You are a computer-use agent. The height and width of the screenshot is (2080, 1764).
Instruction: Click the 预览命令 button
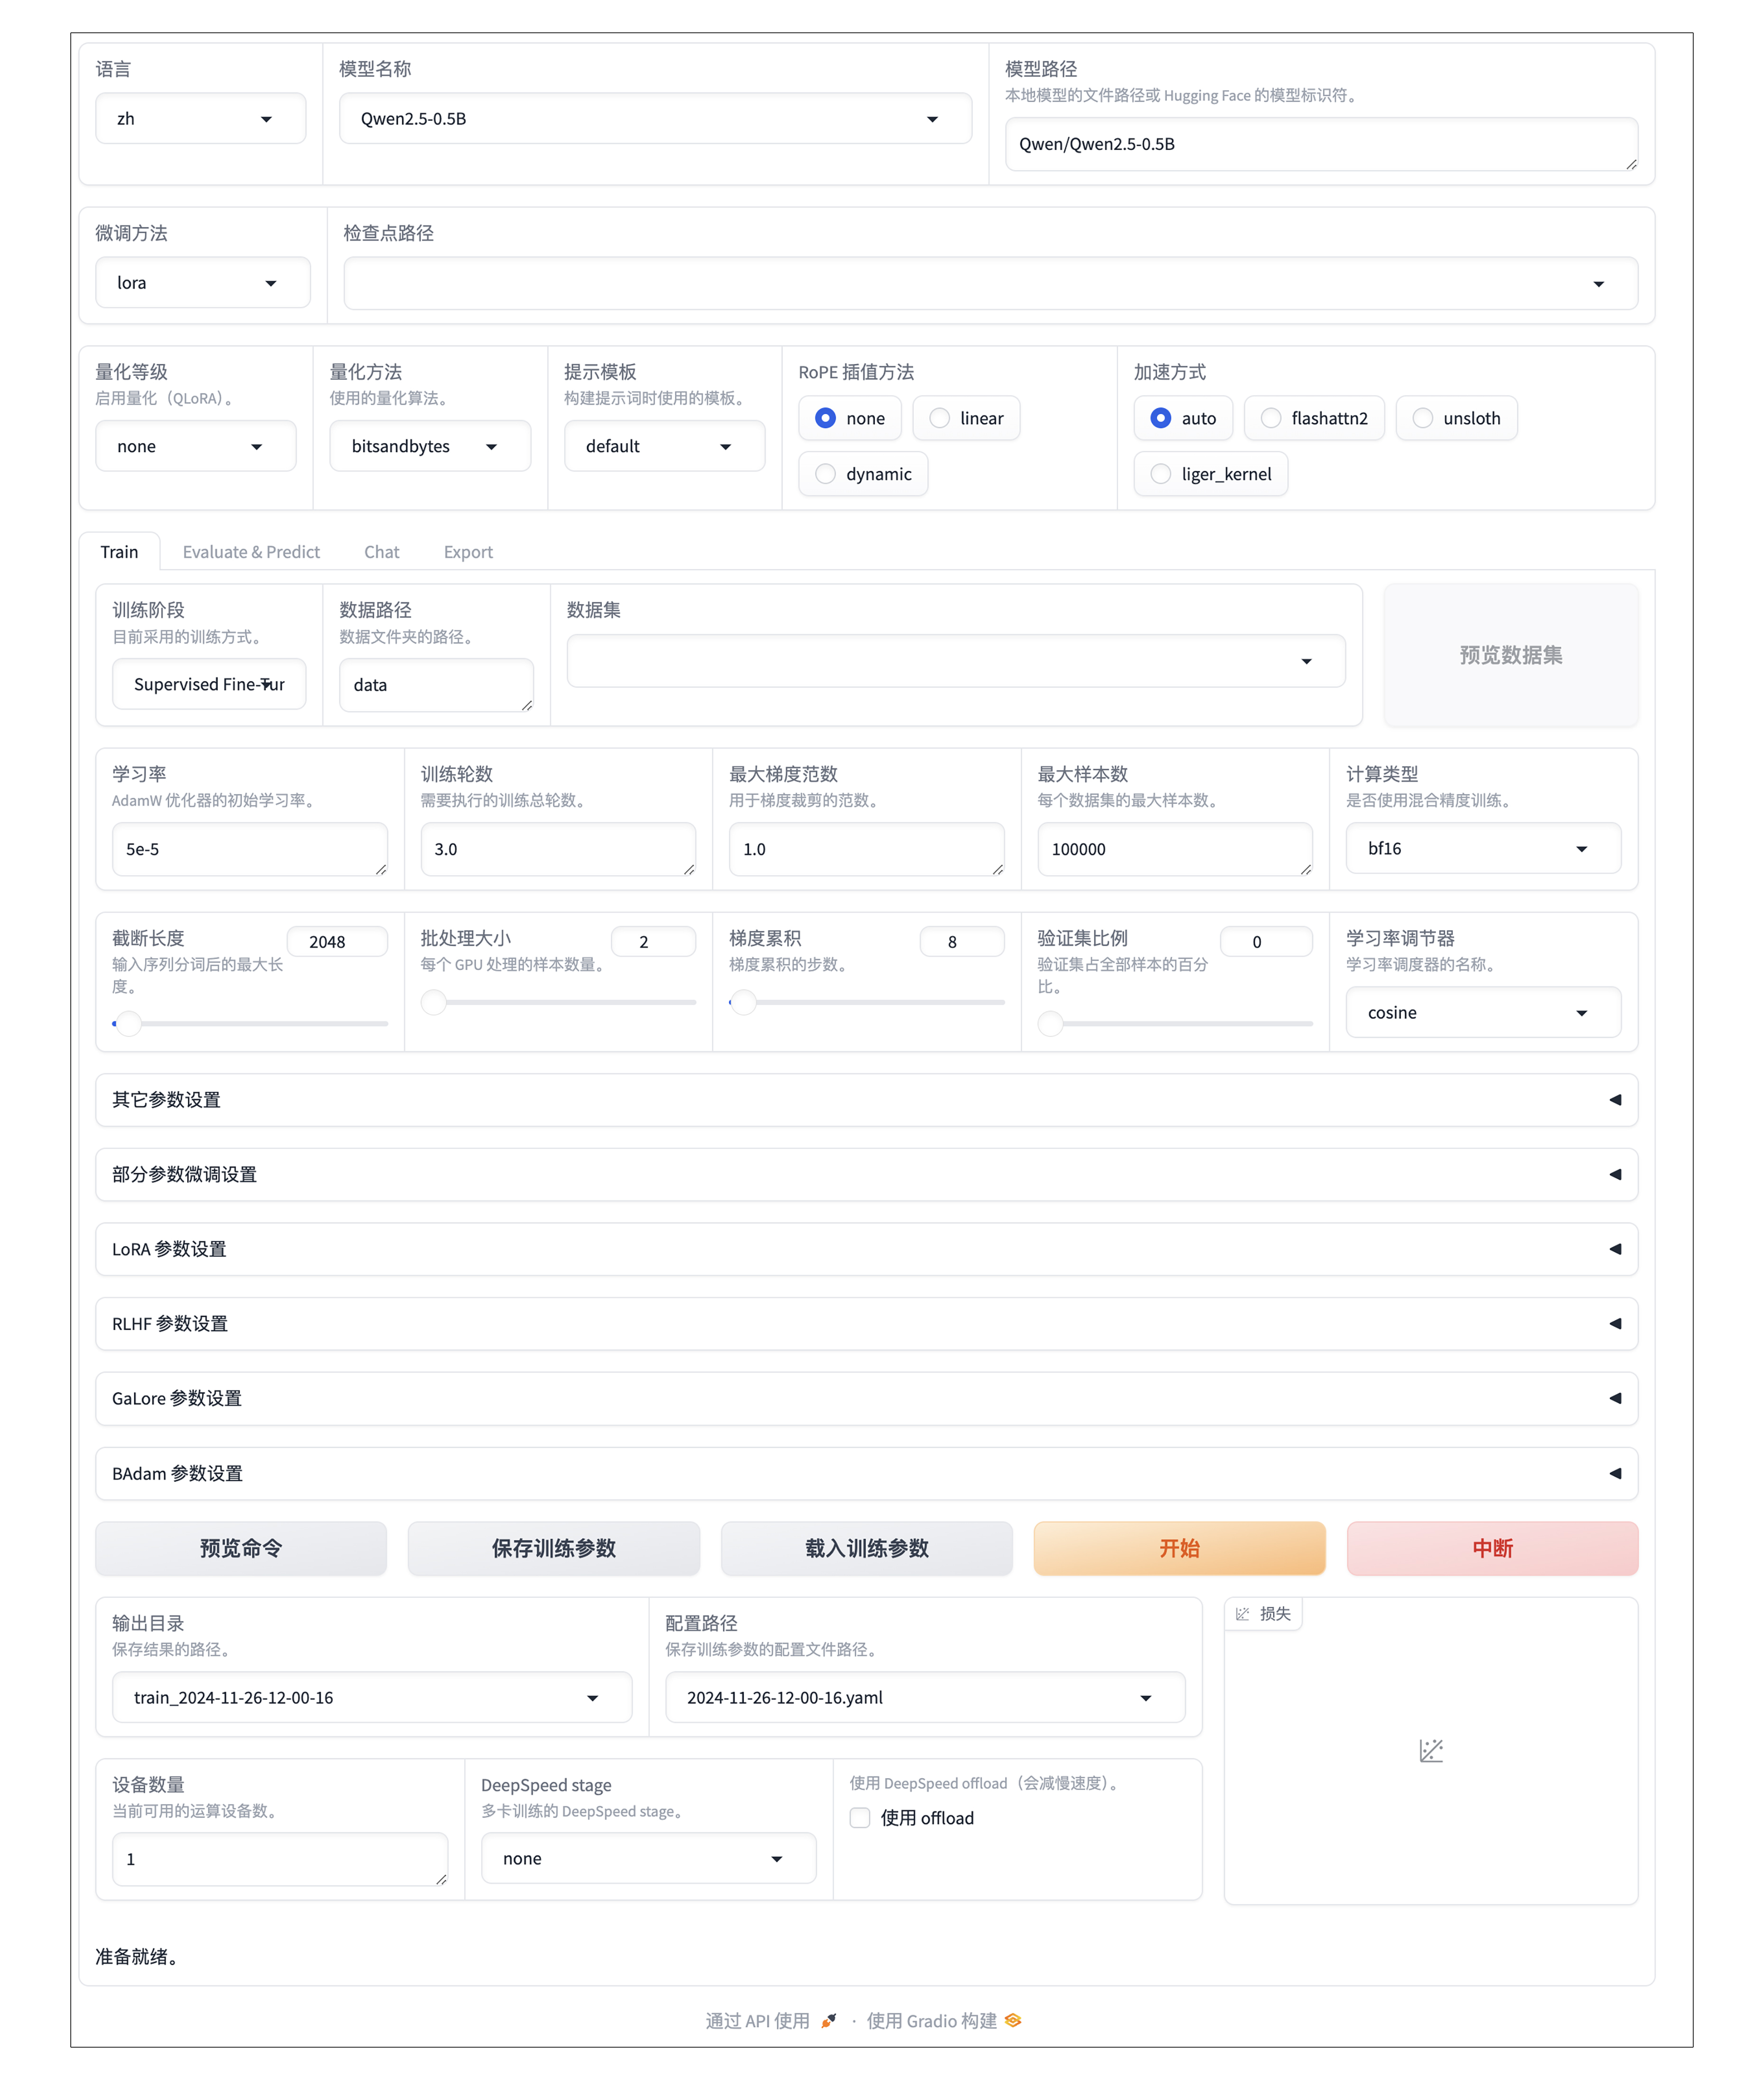[241, 1548]
